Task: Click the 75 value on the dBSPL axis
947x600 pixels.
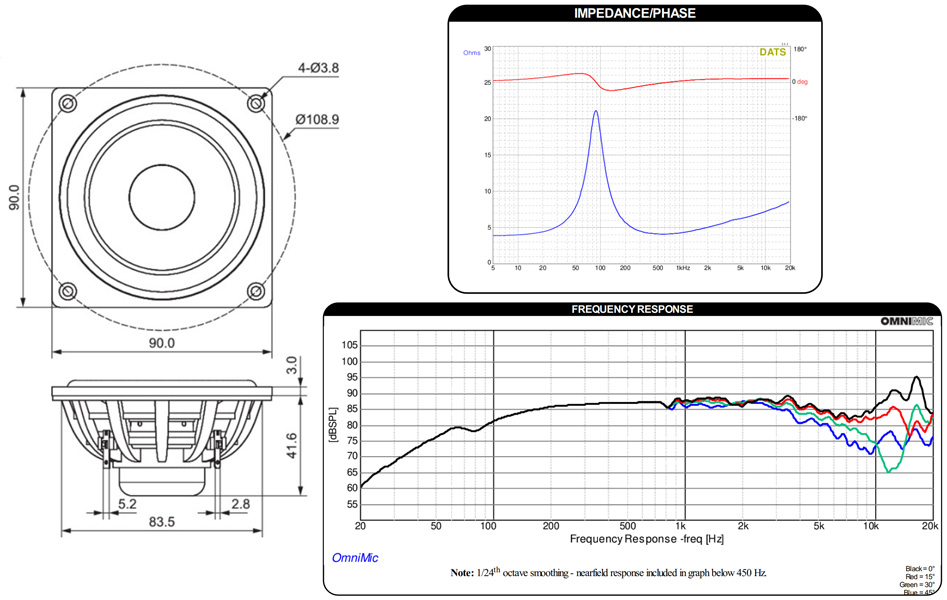Action: 350,441
